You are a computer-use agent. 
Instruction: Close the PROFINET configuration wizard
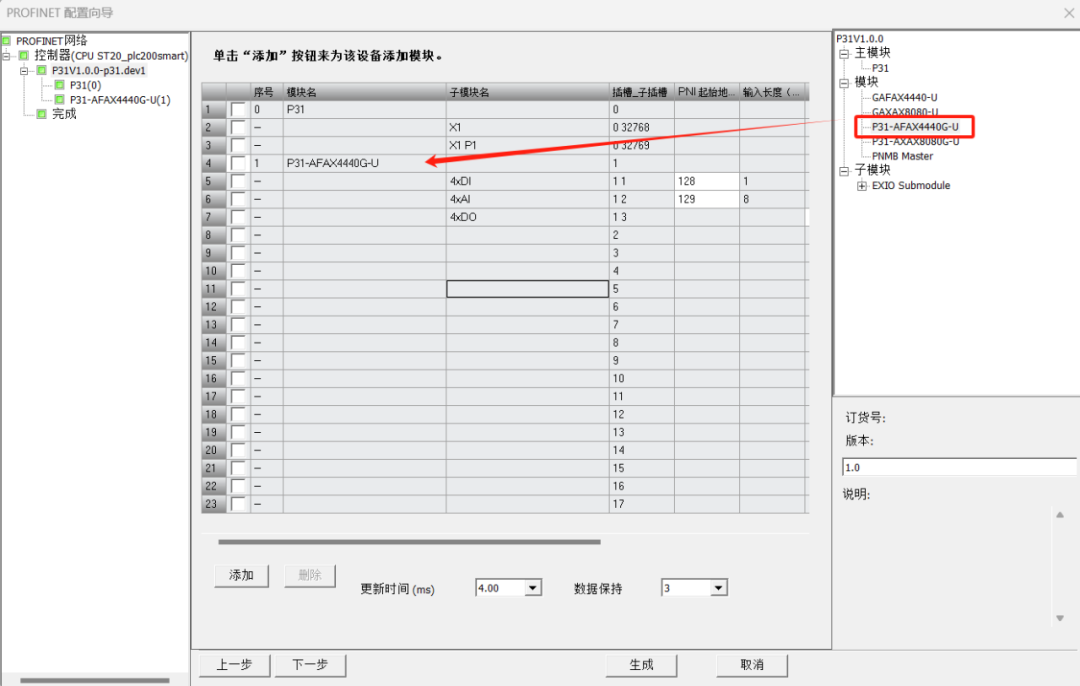1068,12
